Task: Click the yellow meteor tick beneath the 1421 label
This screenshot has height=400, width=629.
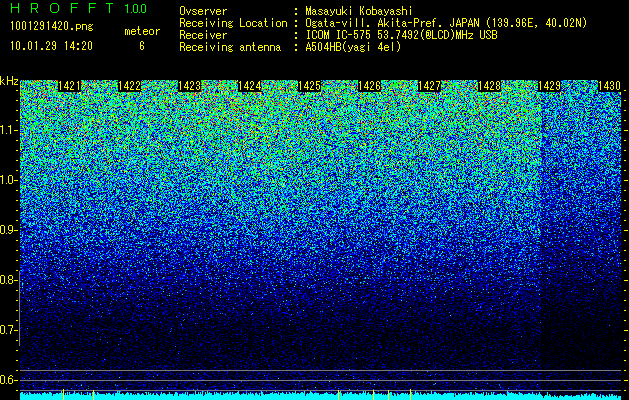Action: click(x=63, y=394)
